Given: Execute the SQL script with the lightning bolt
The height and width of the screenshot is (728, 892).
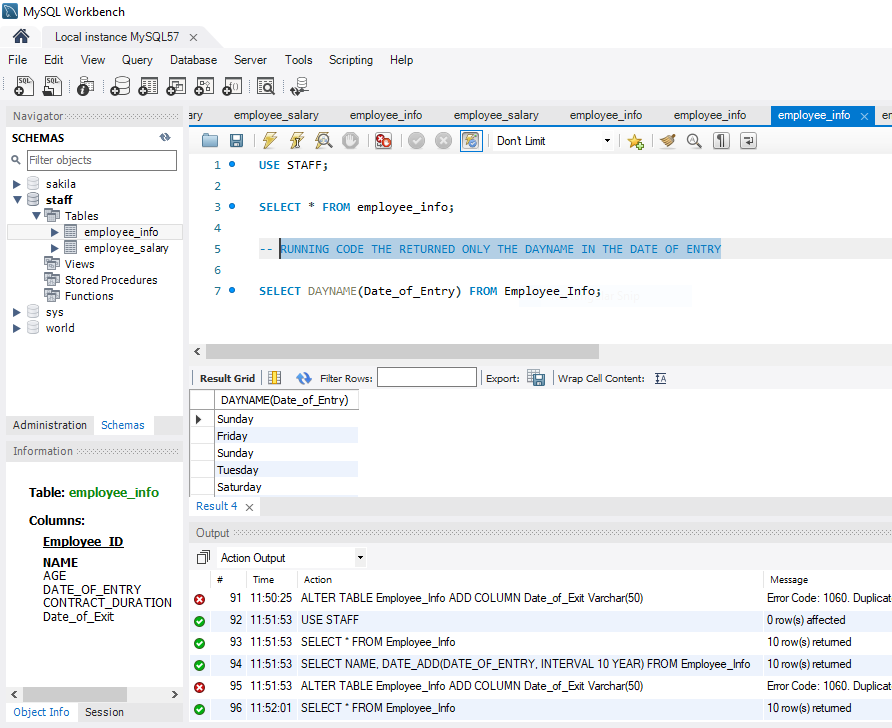Looking at the screenshot, I should tap(268, 140).
